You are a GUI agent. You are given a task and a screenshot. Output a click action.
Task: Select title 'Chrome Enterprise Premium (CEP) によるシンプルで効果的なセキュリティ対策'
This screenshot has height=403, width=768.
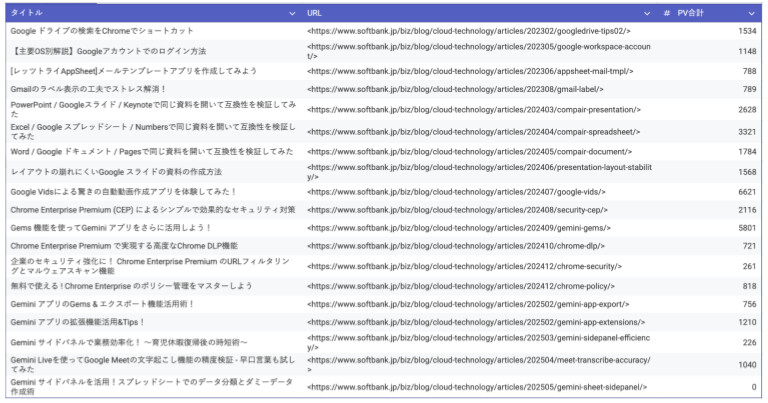pyautogui.click(x=153, y=210)
